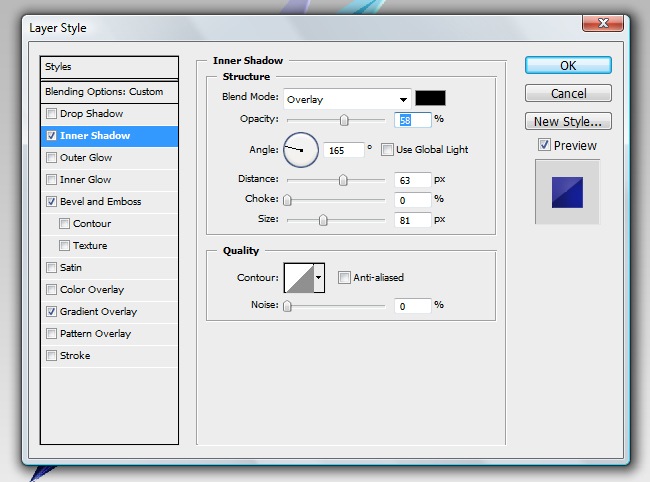Viewport: 650px width, 482px height.
Task: Open the Blend Mode dropdown
Action: click(347, 99)
